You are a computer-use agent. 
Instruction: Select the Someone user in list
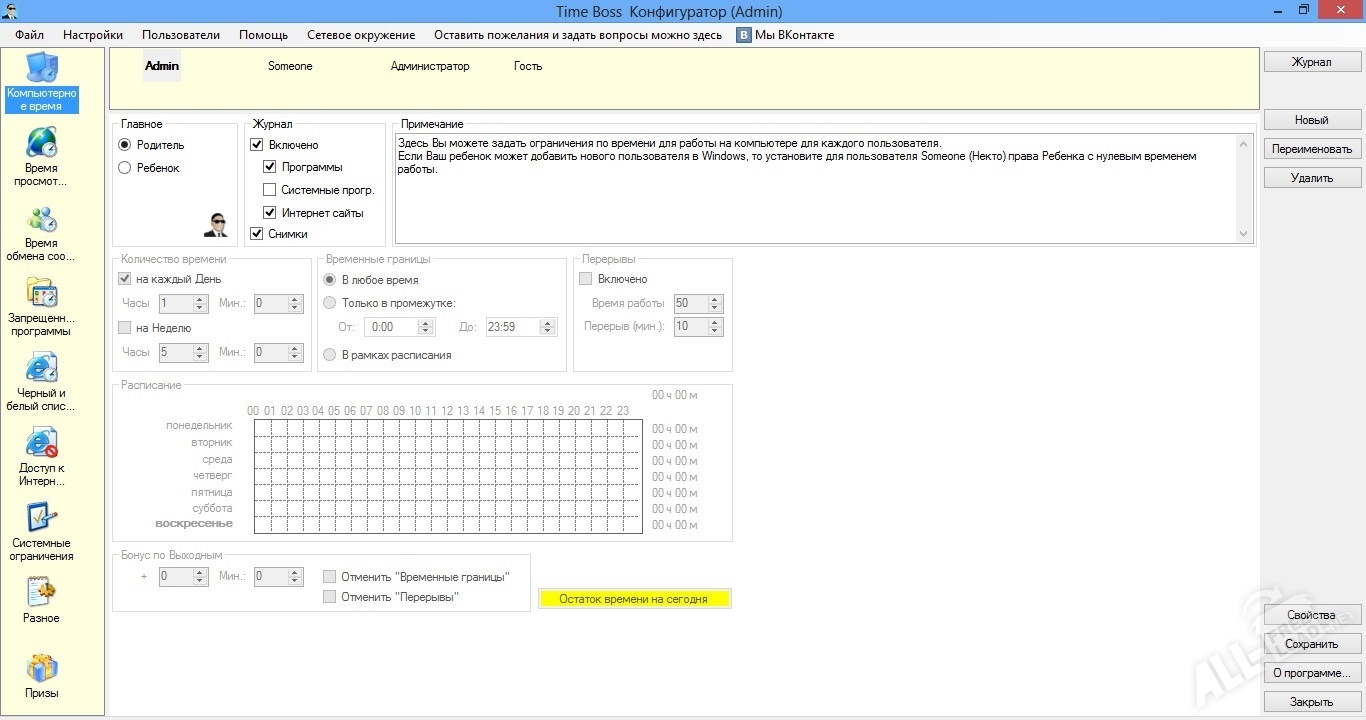pos(290,66)
